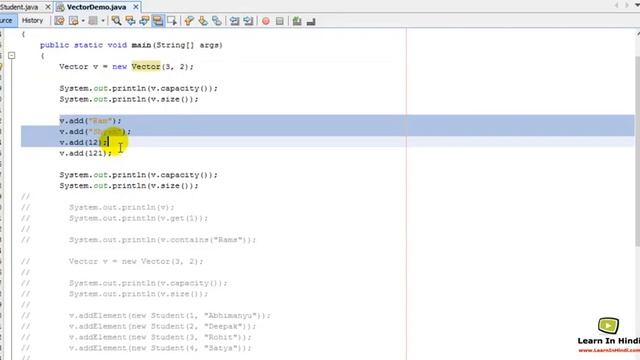Screen dimensions: 640x360
Task: Click the v.add(12) line
Action: click(x=83, y=142)
